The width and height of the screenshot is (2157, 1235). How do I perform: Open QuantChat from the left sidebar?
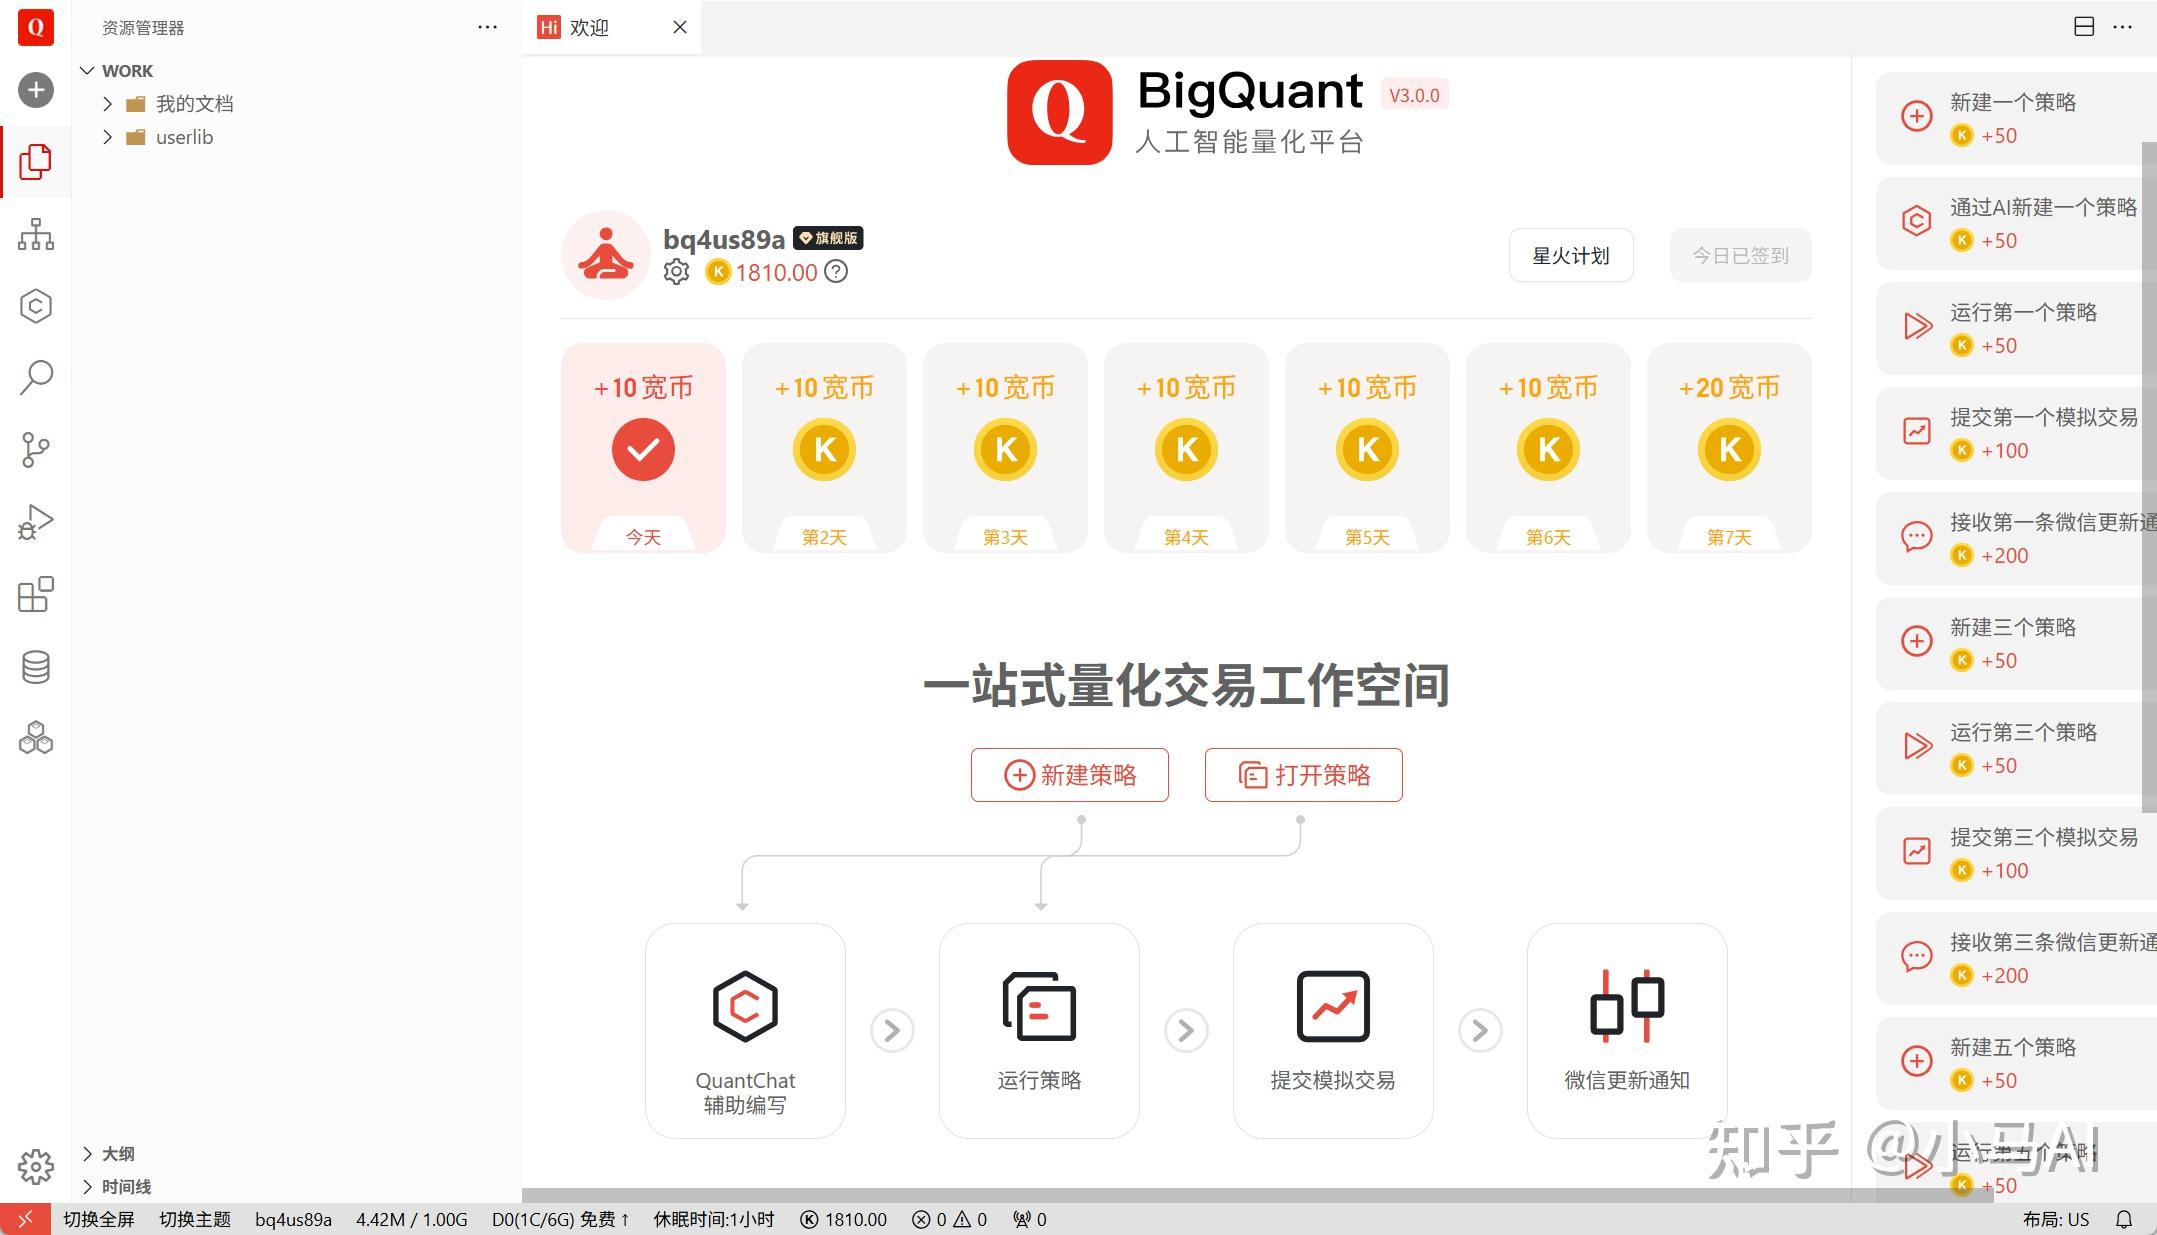coord(36,306)
